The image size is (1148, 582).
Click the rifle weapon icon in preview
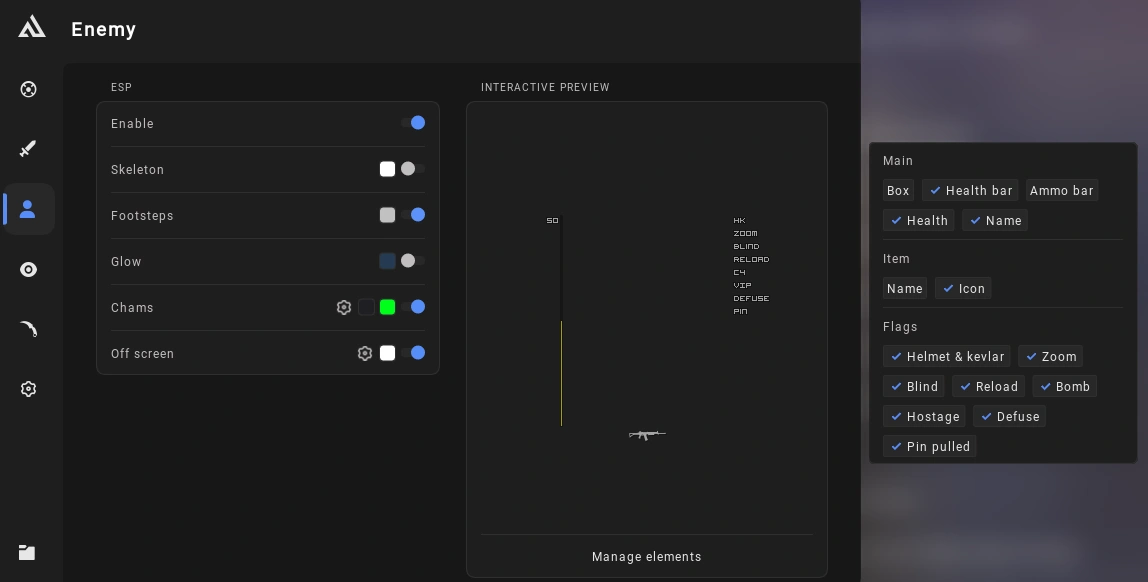coord(647,435)
